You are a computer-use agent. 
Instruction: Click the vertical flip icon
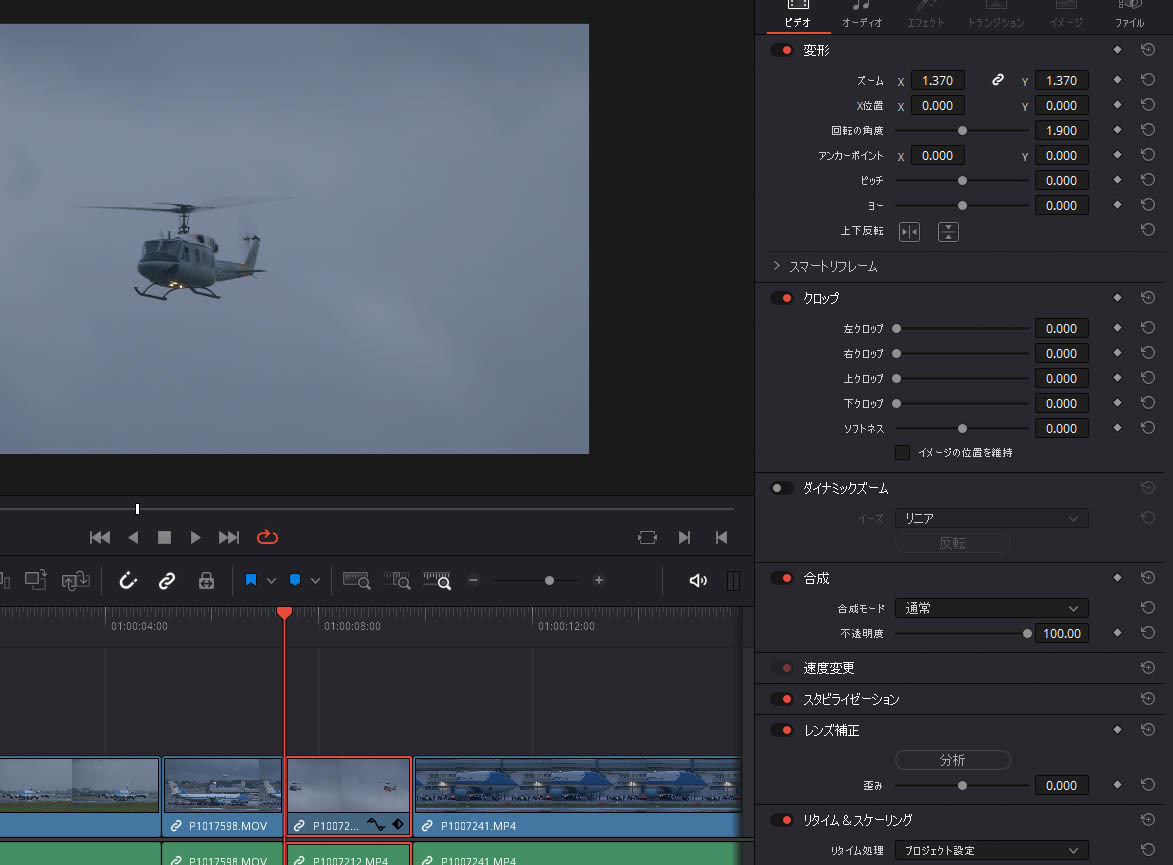(948, 231)
